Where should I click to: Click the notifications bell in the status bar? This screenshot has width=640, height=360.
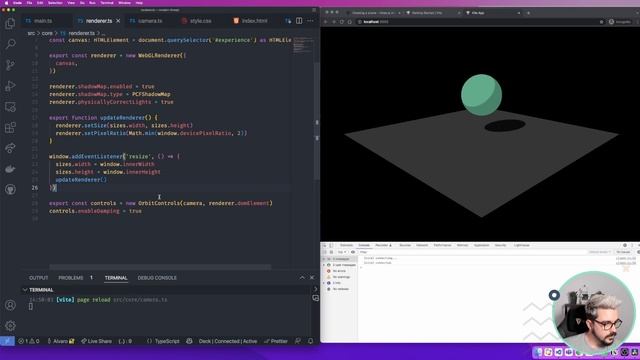pos(311,341)
